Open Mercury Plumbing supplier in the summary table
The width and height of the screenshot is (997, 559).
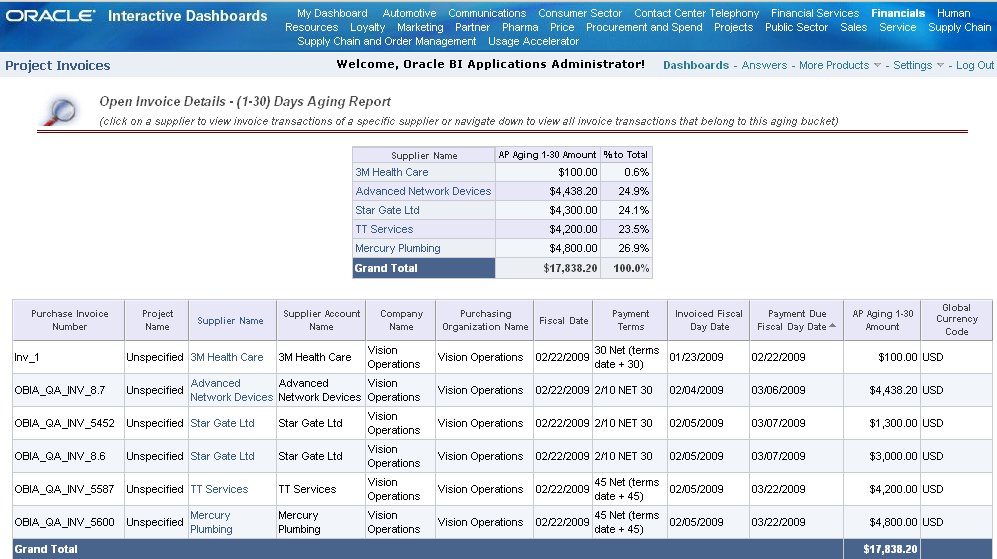point(398,248)
